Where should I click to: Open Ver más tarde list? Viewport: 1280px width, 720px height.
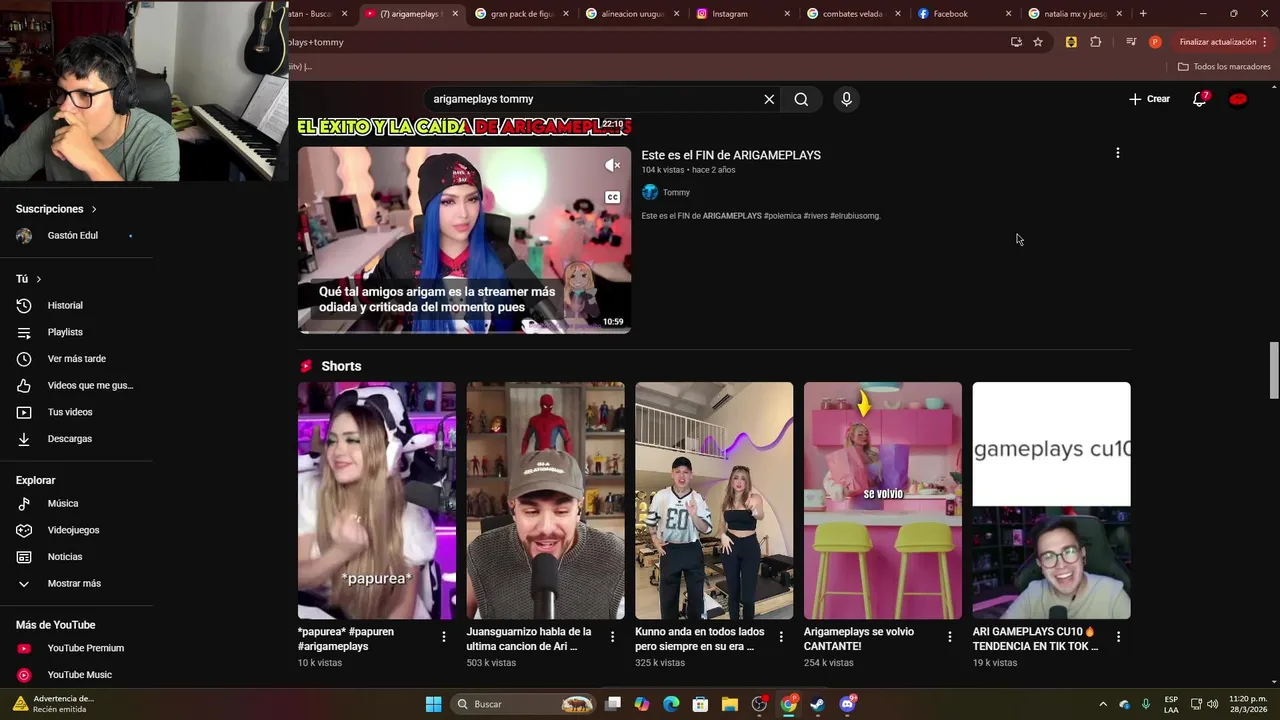tap(76, 358)
